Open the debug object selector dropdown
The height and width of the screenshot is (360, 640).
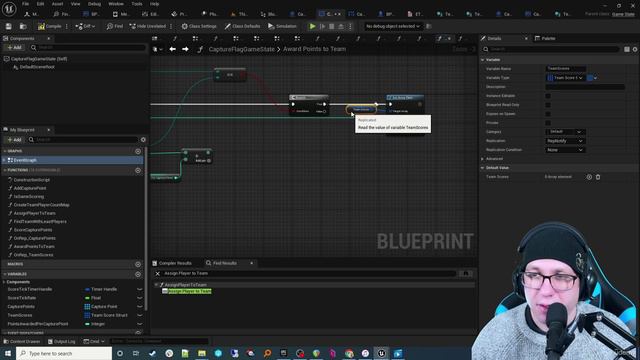click(393, 26)
